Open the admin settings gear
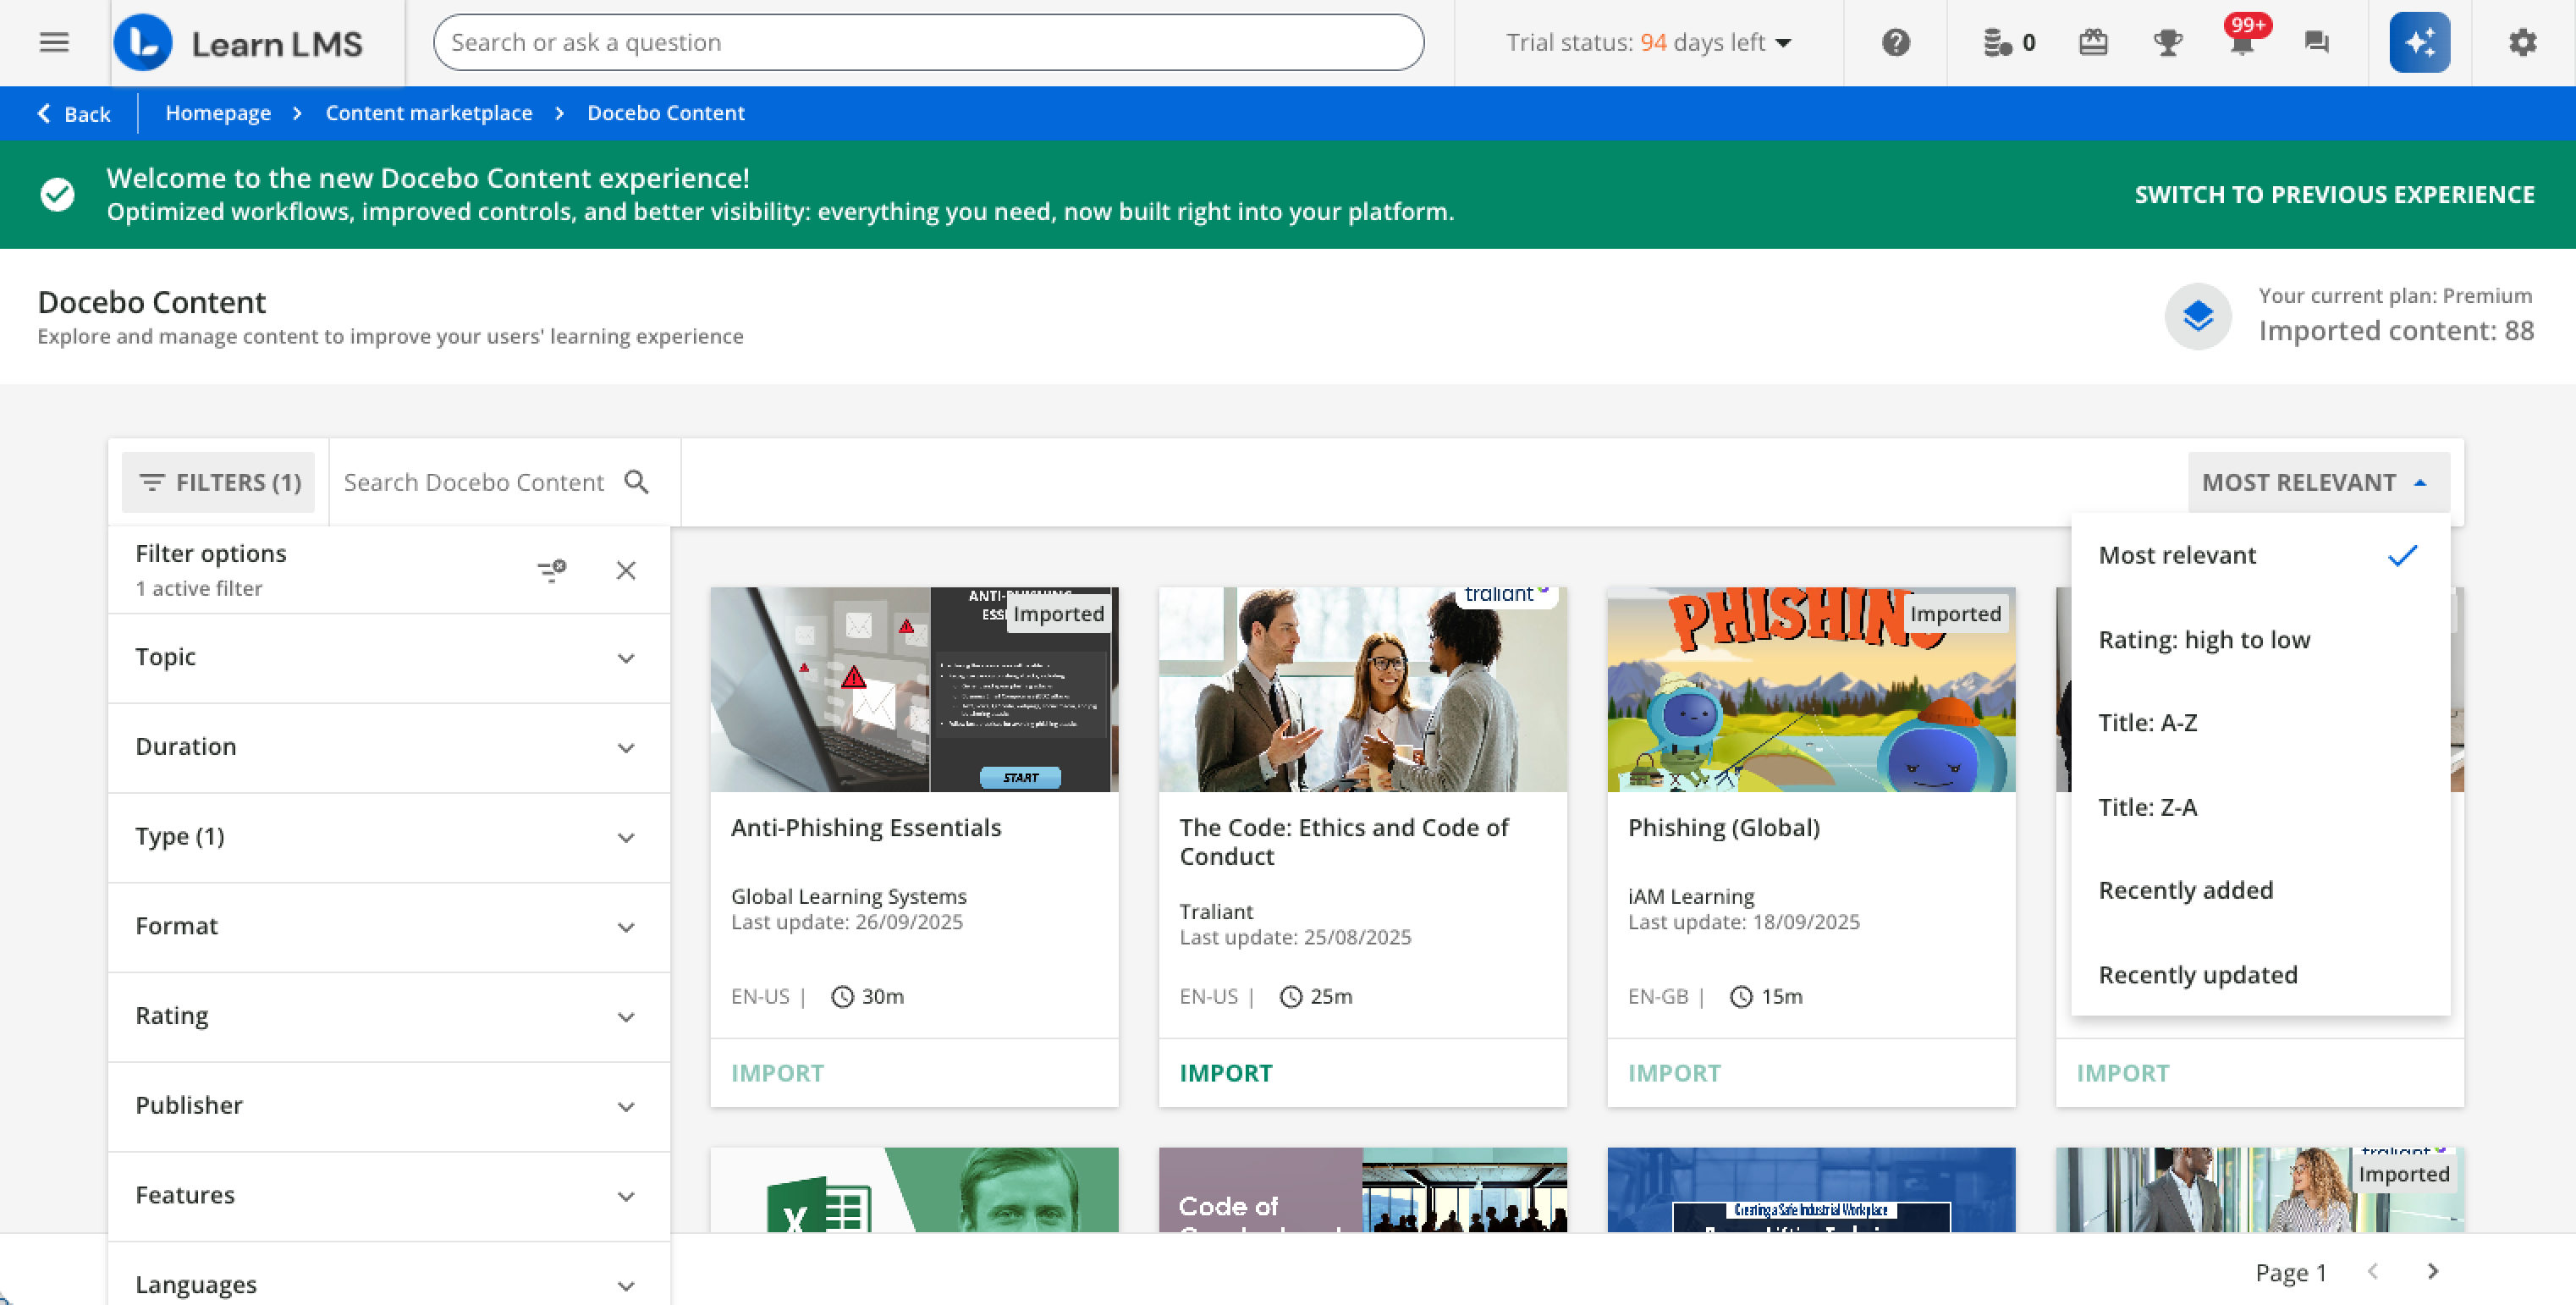This screenshot has height=1305, width=2576. coord(2522,42)
